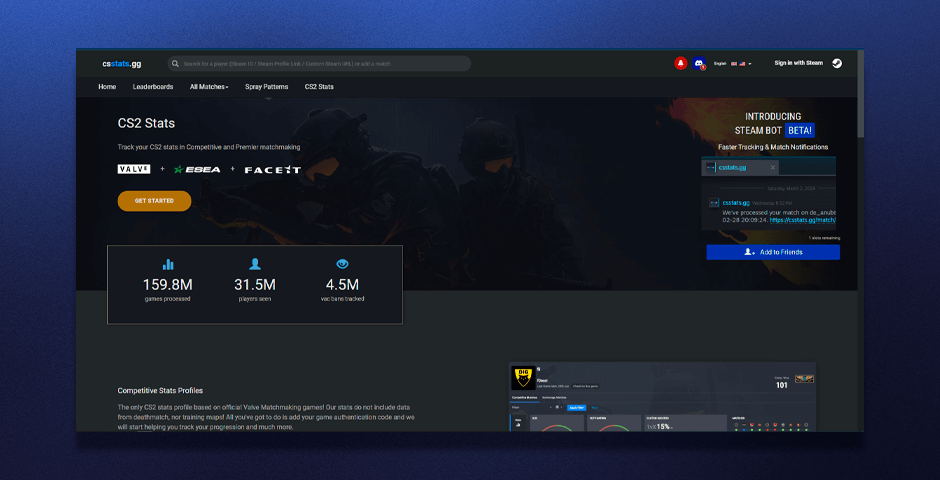Click the CS2 Stats heading
This screenshot has width=940, height=480.
coord(146,123)
